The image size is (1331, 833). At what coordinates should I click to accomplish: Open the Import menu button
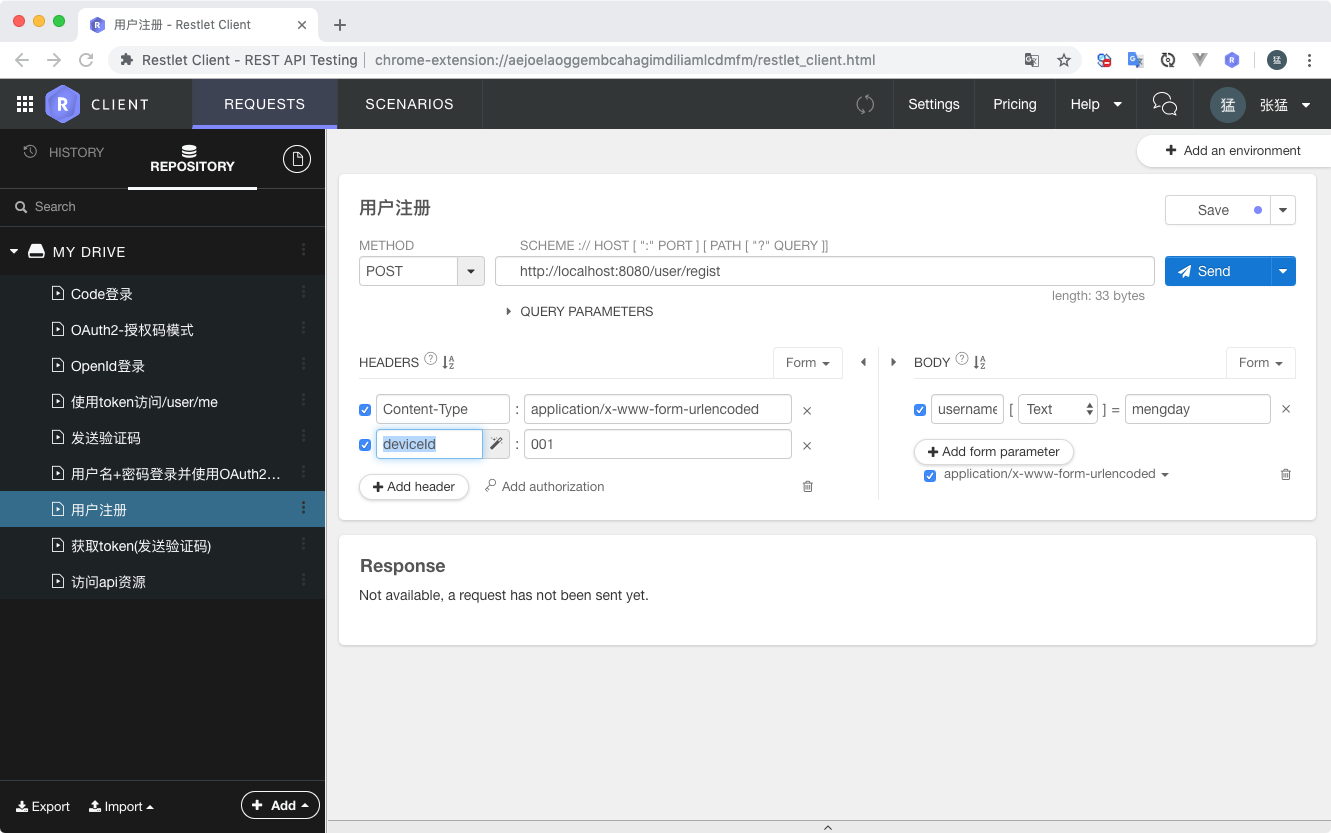121,806
